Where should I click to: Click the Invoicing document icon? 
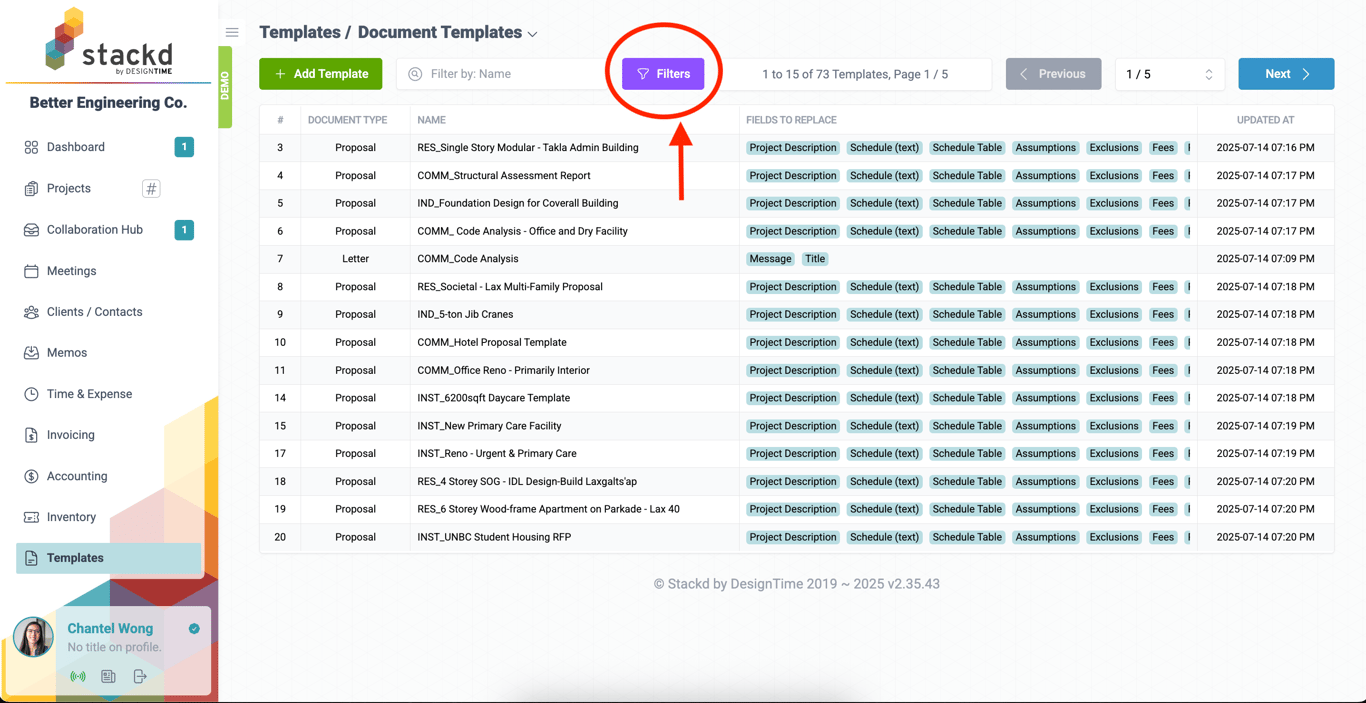(31, 435)
